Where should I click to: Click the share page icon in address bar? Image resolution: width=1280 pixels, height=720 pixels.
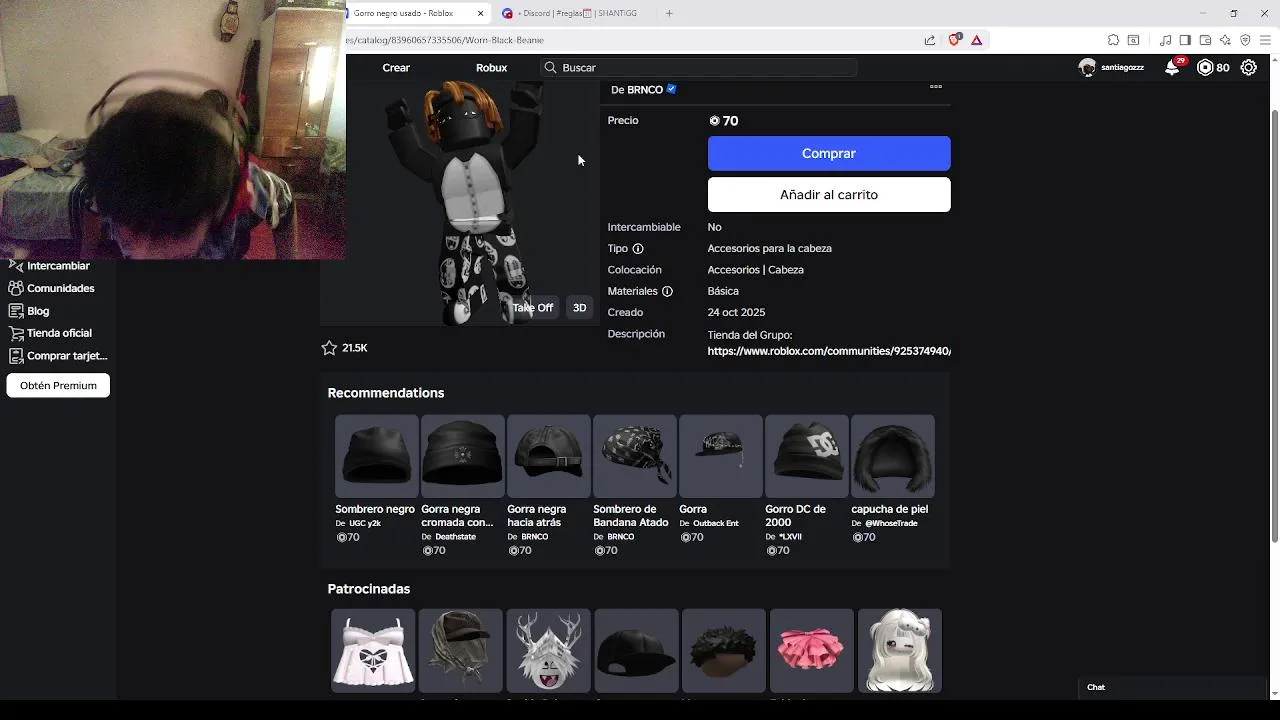(x=930, y=40)
